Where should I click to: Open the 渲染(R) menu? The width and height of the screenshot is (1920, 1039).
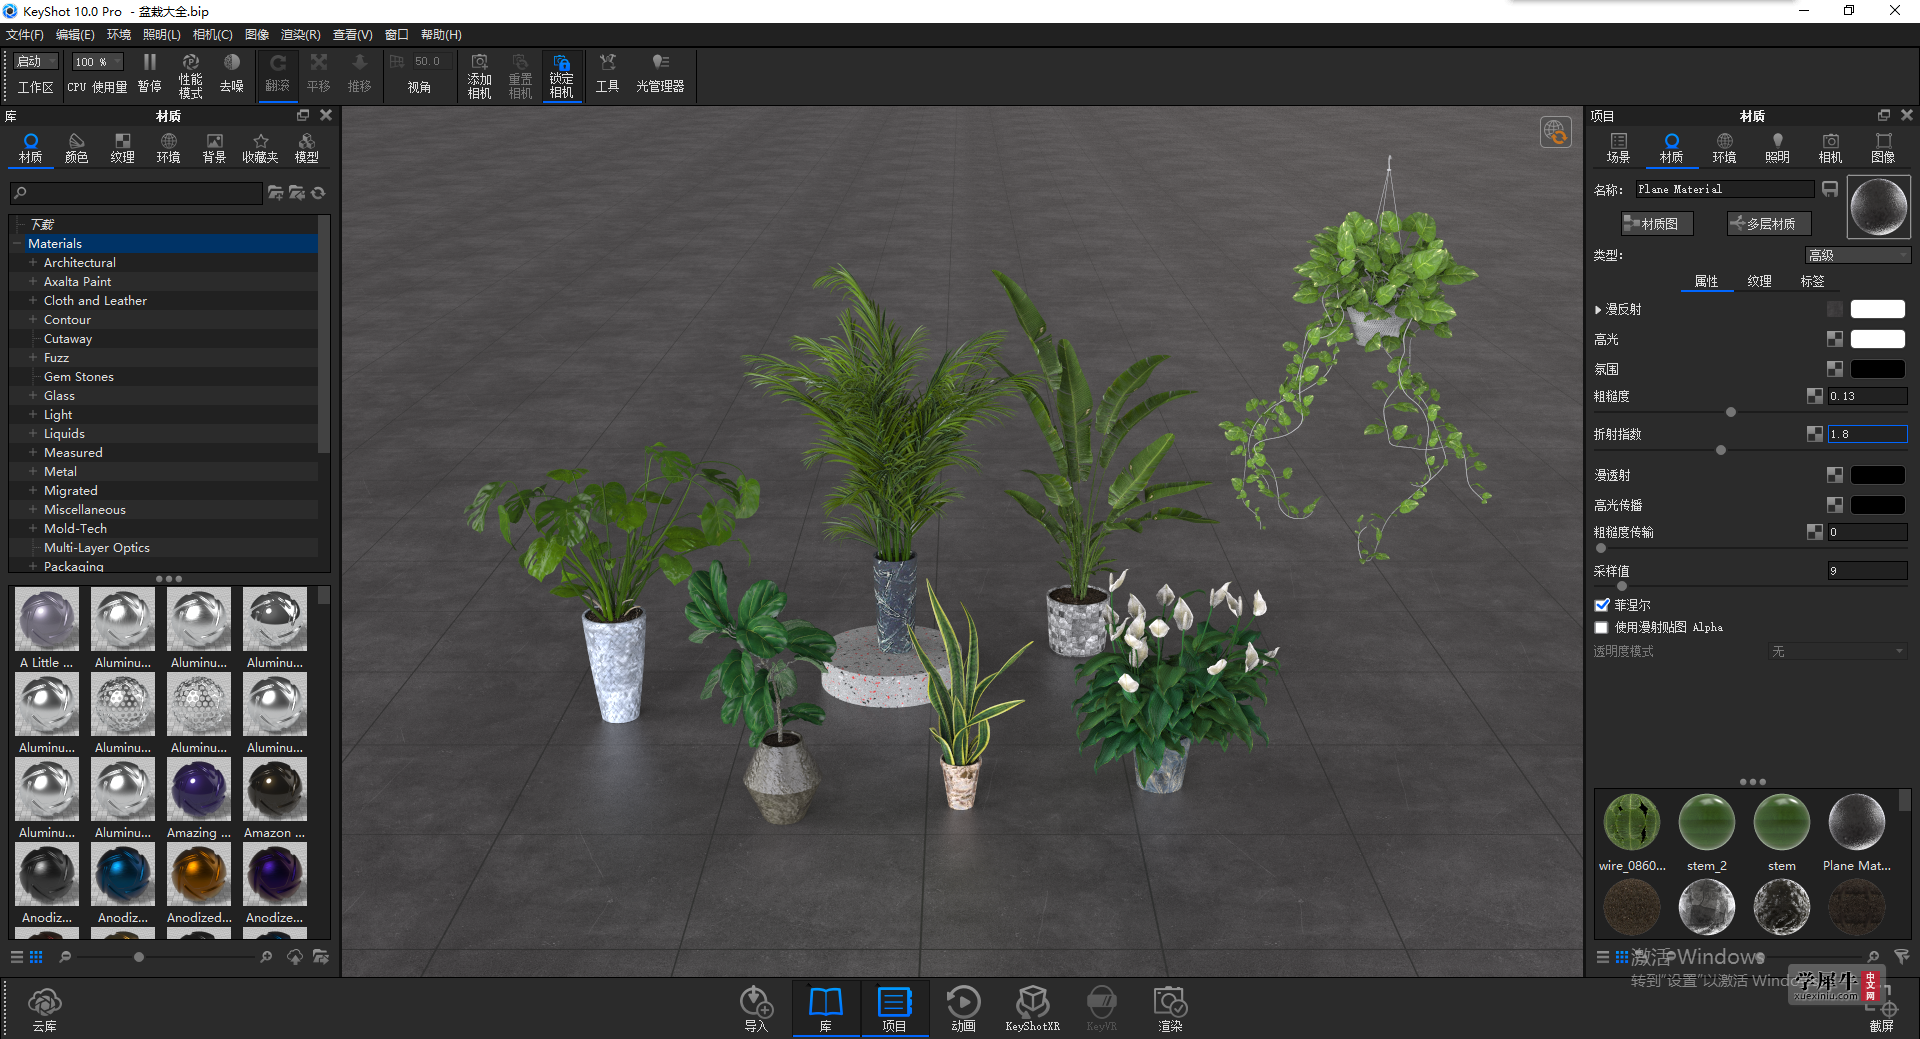click(301, 35)
